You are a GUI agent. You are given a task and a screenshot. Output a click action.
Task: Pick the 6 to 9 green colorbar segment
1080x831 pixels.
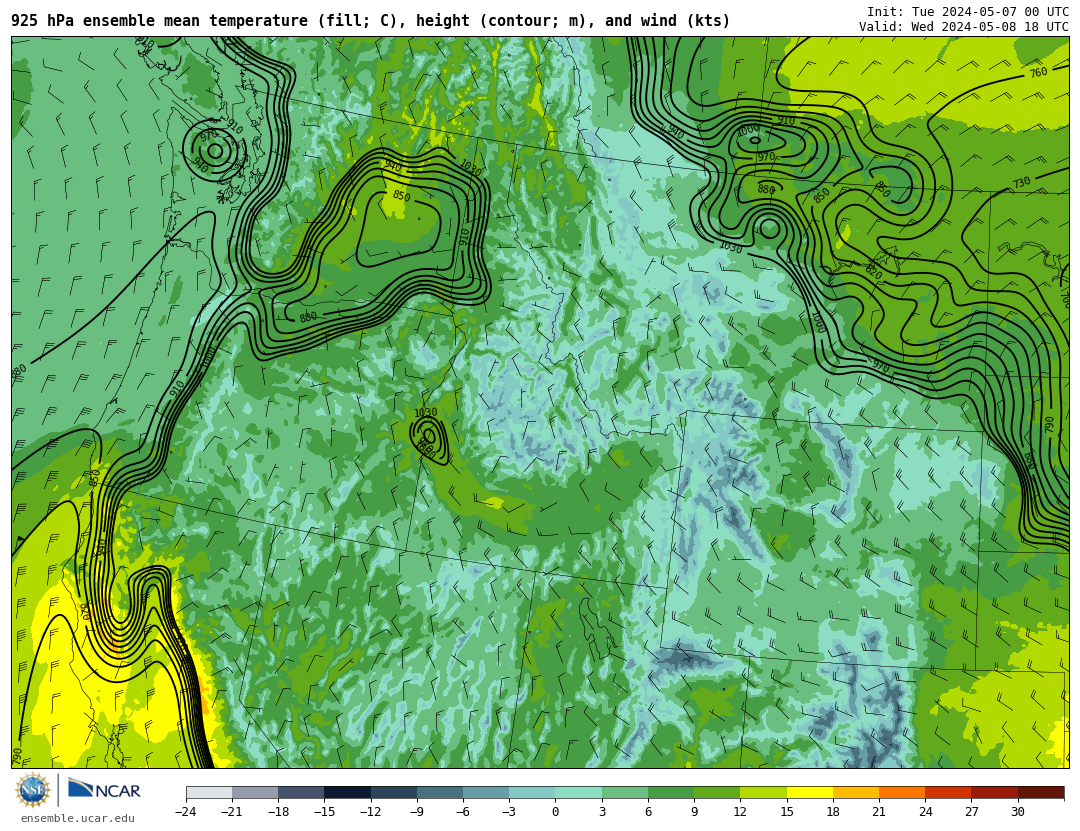[672, 792]
